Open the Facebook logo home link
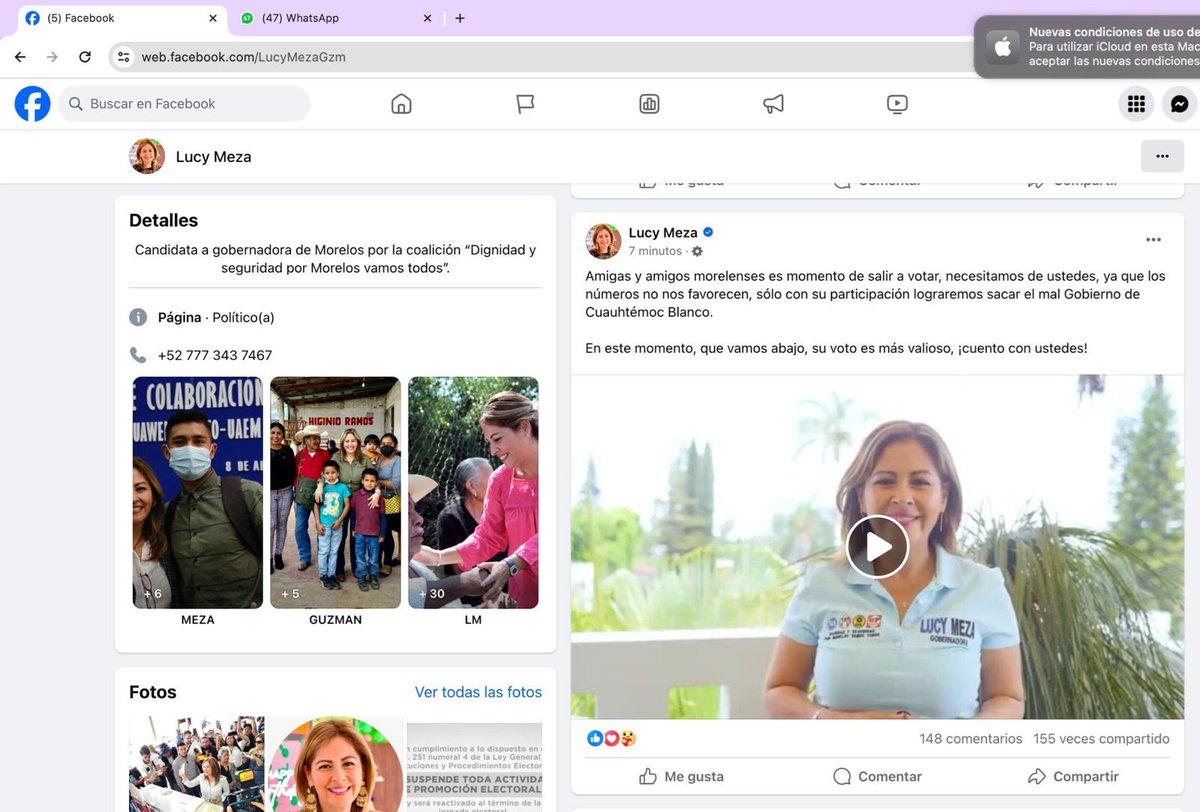This screenshot has height=812, width=1200. click(32, 104)
